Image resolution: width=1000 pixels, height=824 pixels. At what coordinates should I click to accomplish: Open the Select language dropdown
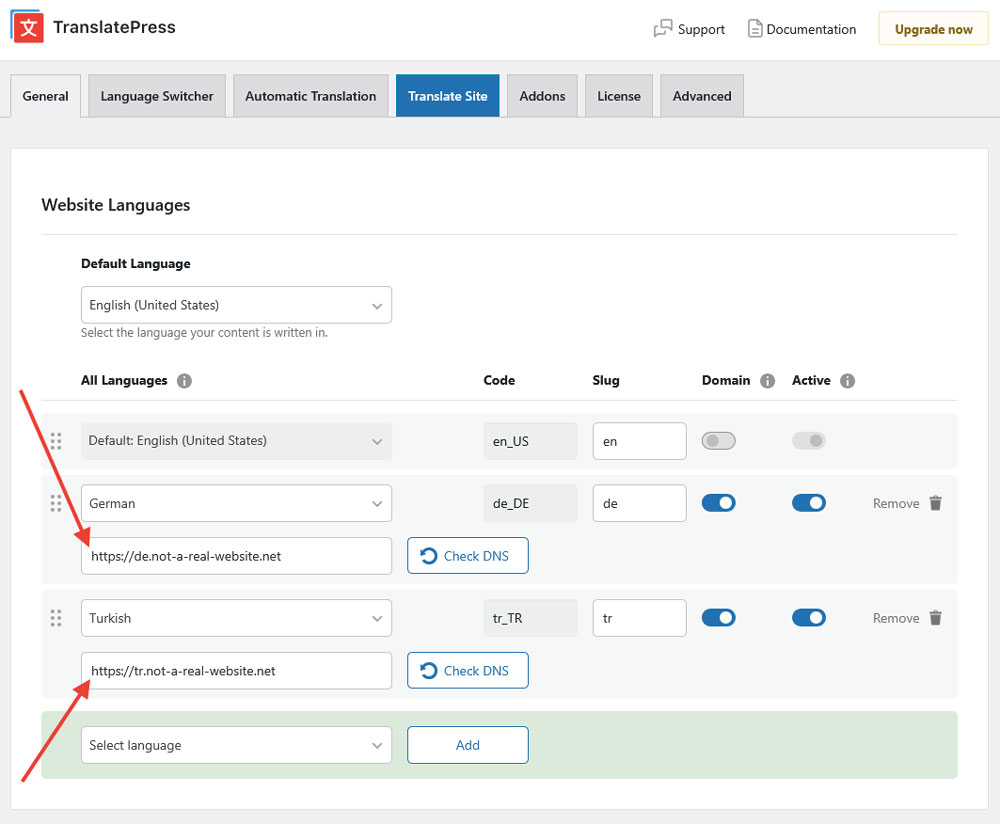(236, 745)
